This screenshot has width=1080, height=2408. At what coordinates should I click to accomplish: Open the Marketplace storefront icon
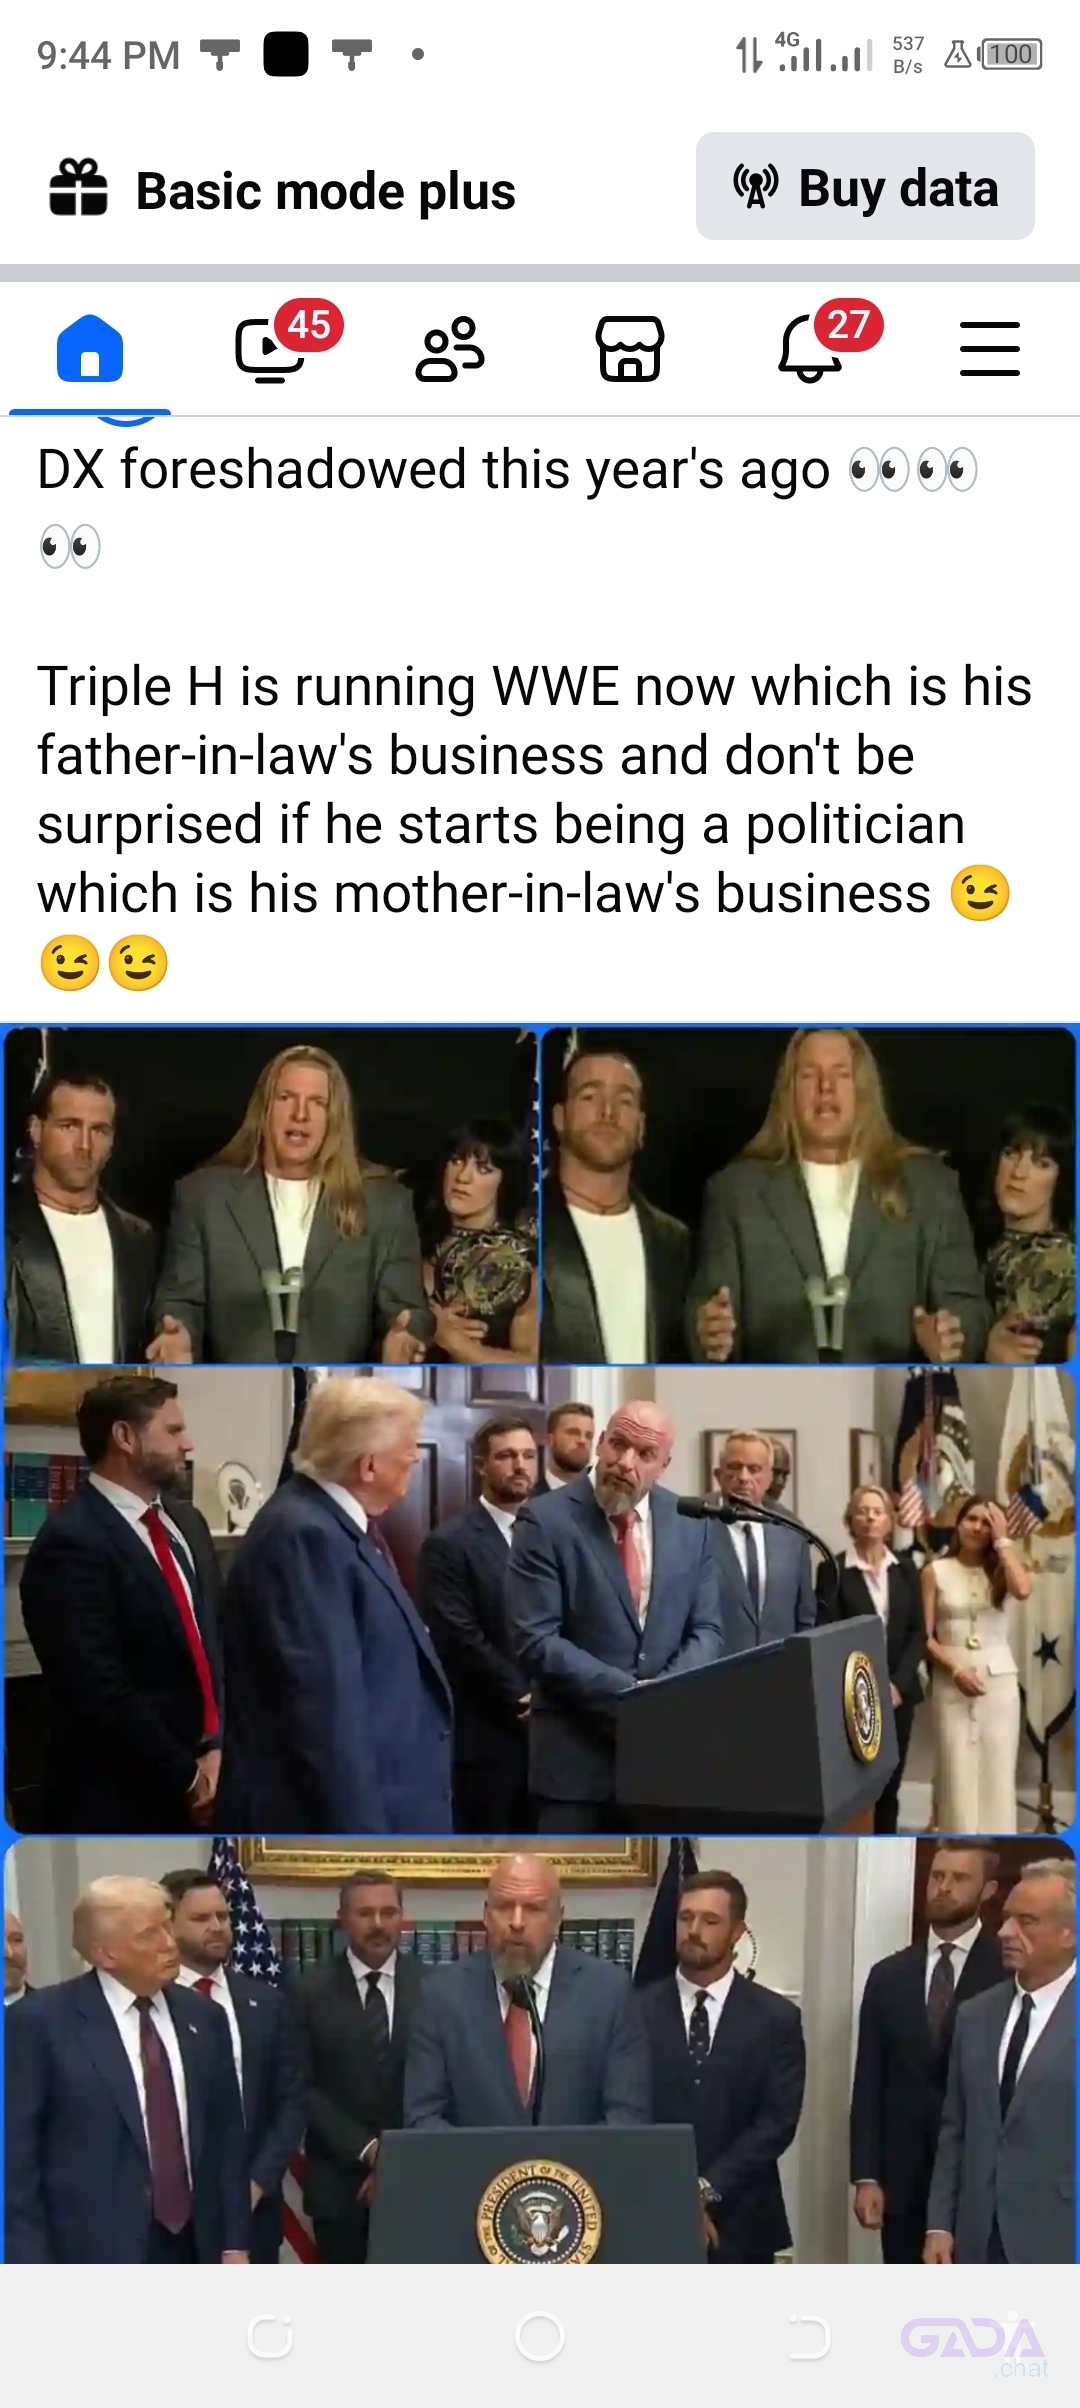pyautogui.click(x=630, y=349)
